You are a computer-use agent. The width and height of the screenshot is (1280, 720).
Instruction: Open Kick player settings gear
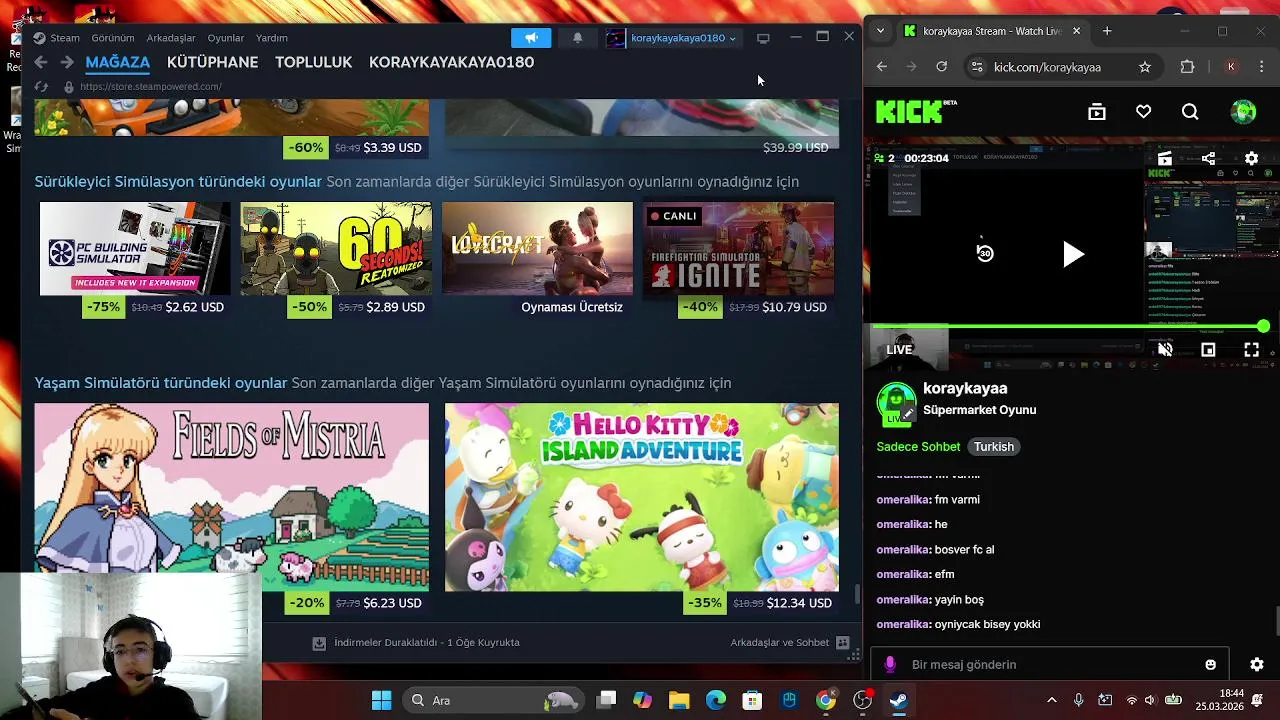coord(1251,158)
